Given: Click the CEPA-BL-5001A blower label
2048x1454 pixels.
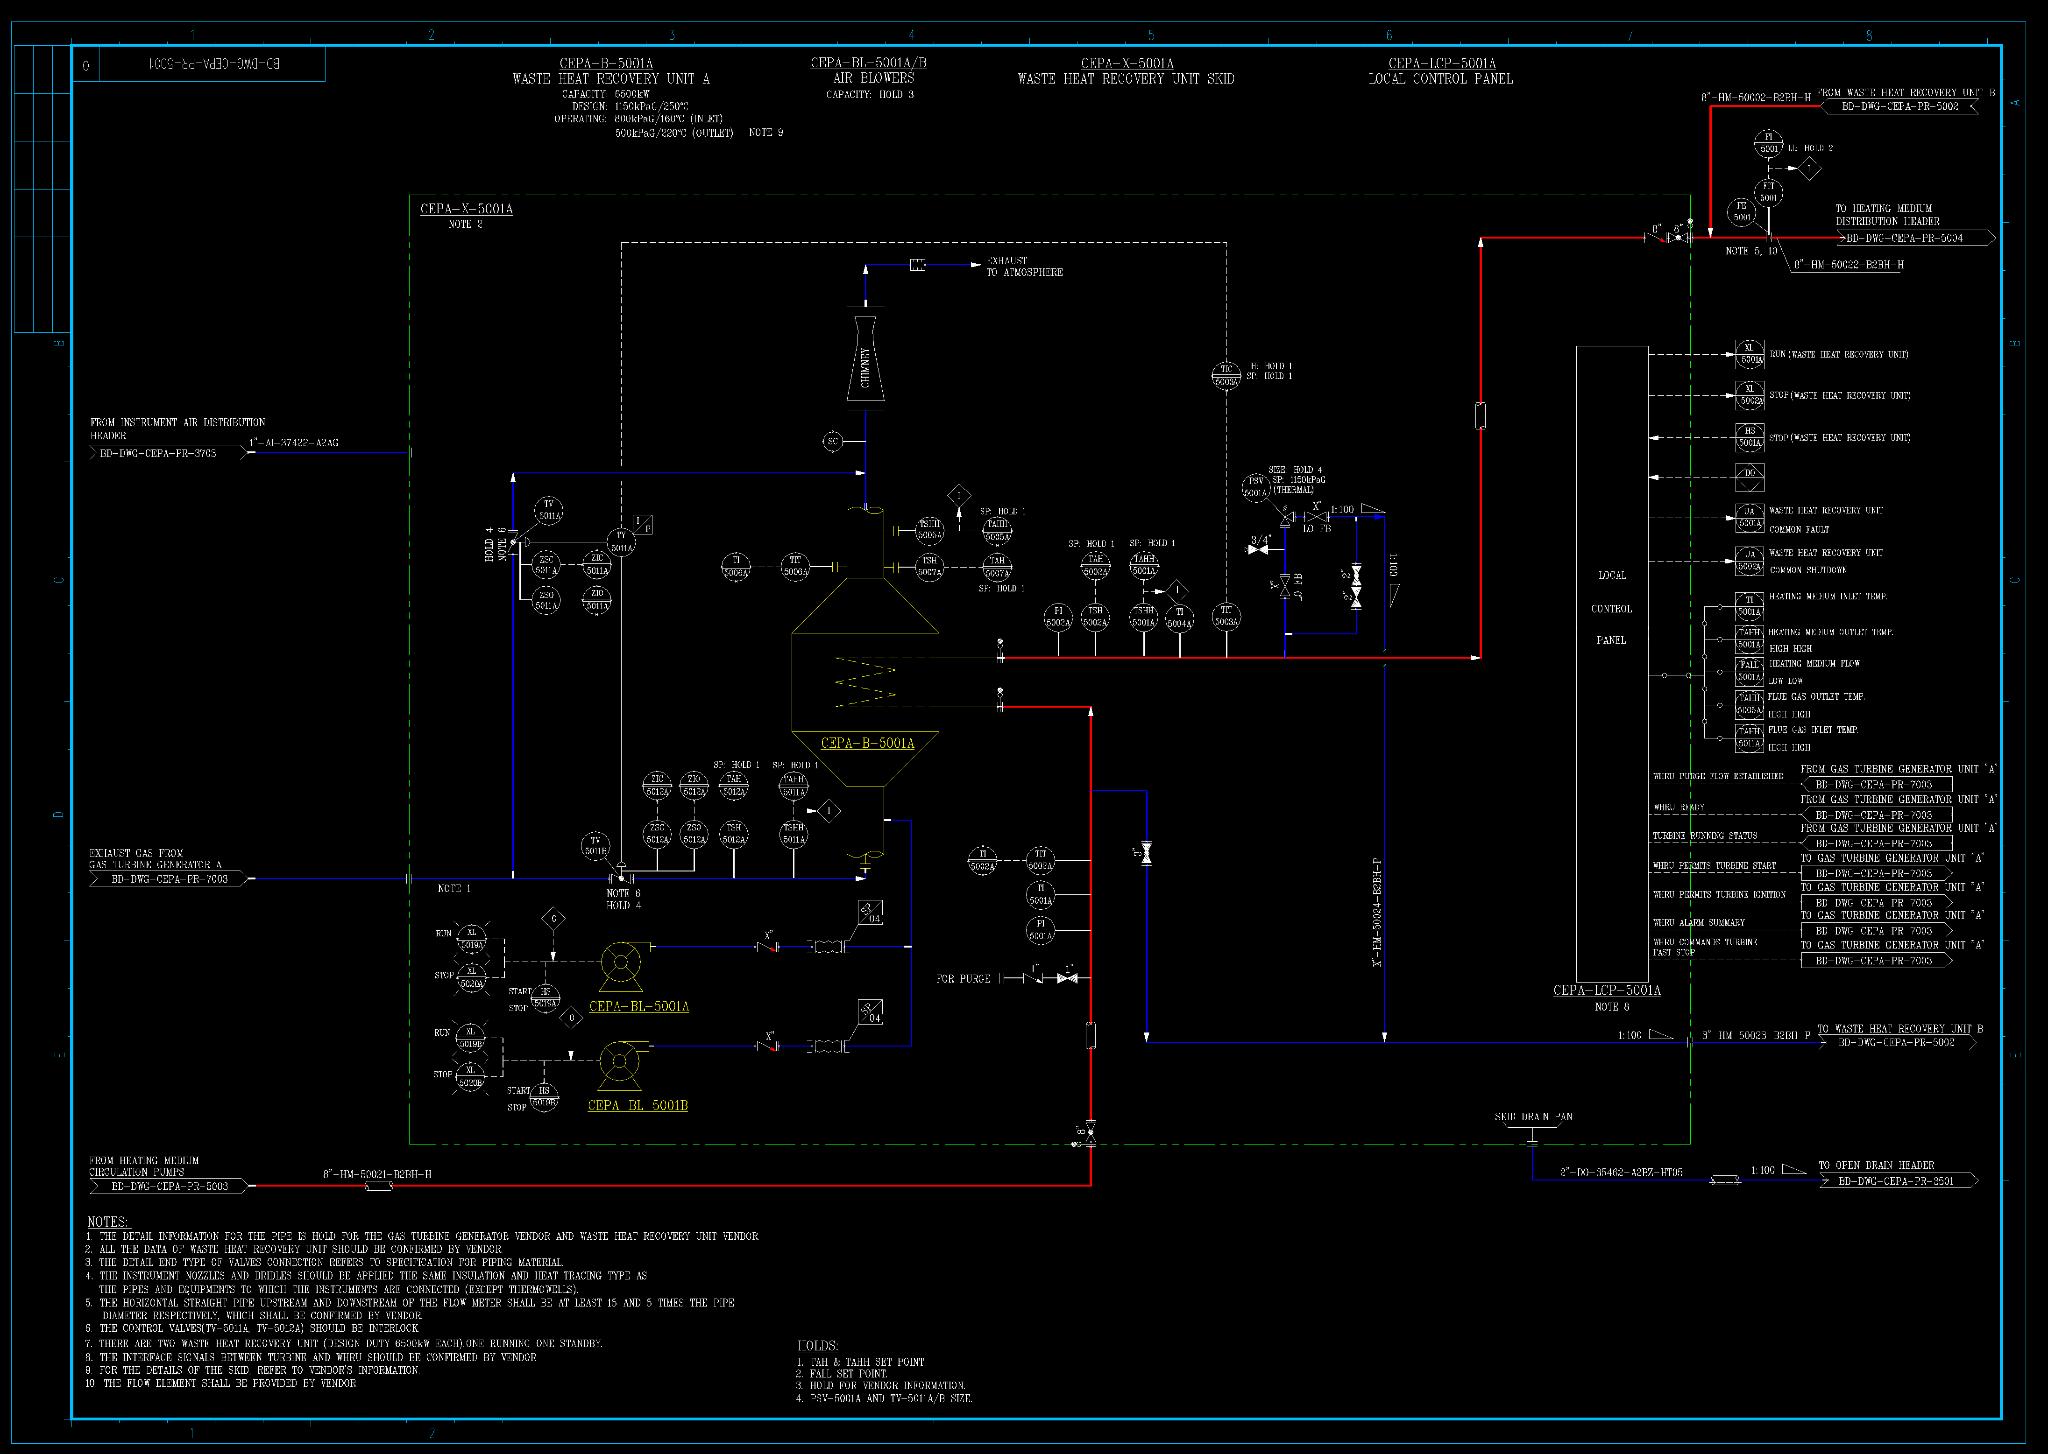Looking at the screenshot, I should (x=638, y=1006).
